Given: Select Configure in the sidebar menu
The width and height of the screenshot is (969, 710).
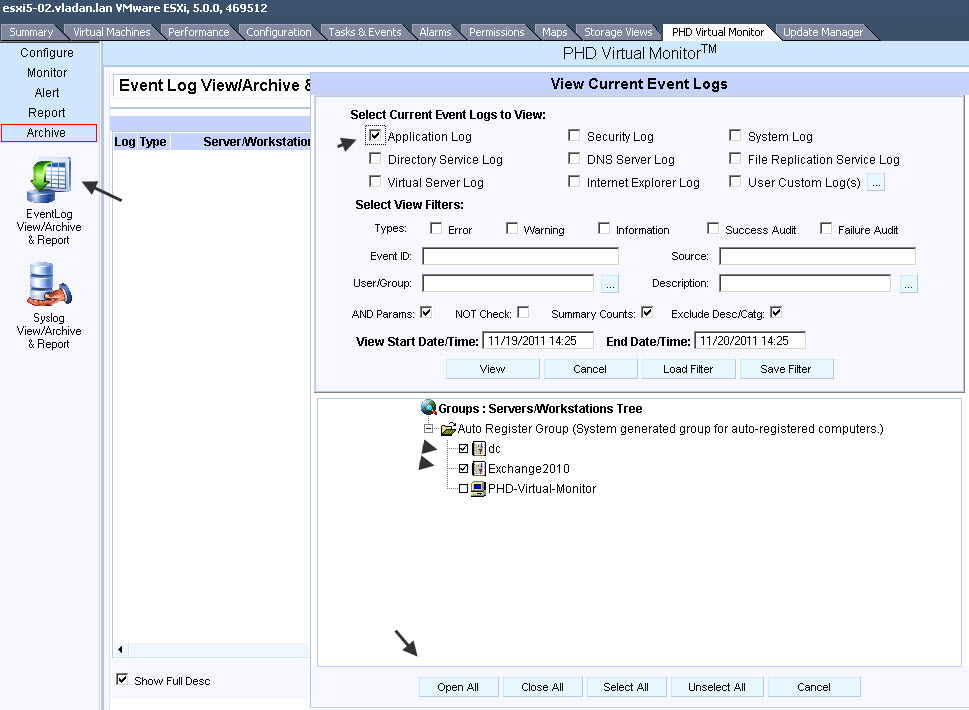Looking at the screenshot, I should [47, 53].
